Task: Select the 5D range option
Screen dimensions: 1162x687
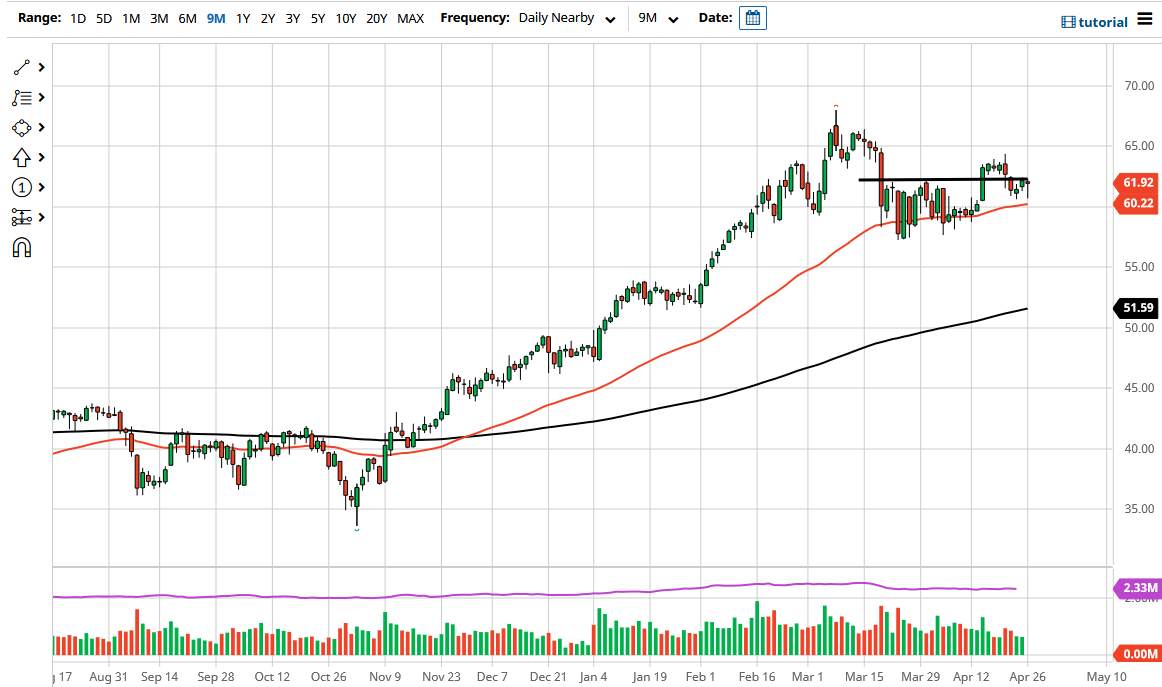Action: coord(103,18)
